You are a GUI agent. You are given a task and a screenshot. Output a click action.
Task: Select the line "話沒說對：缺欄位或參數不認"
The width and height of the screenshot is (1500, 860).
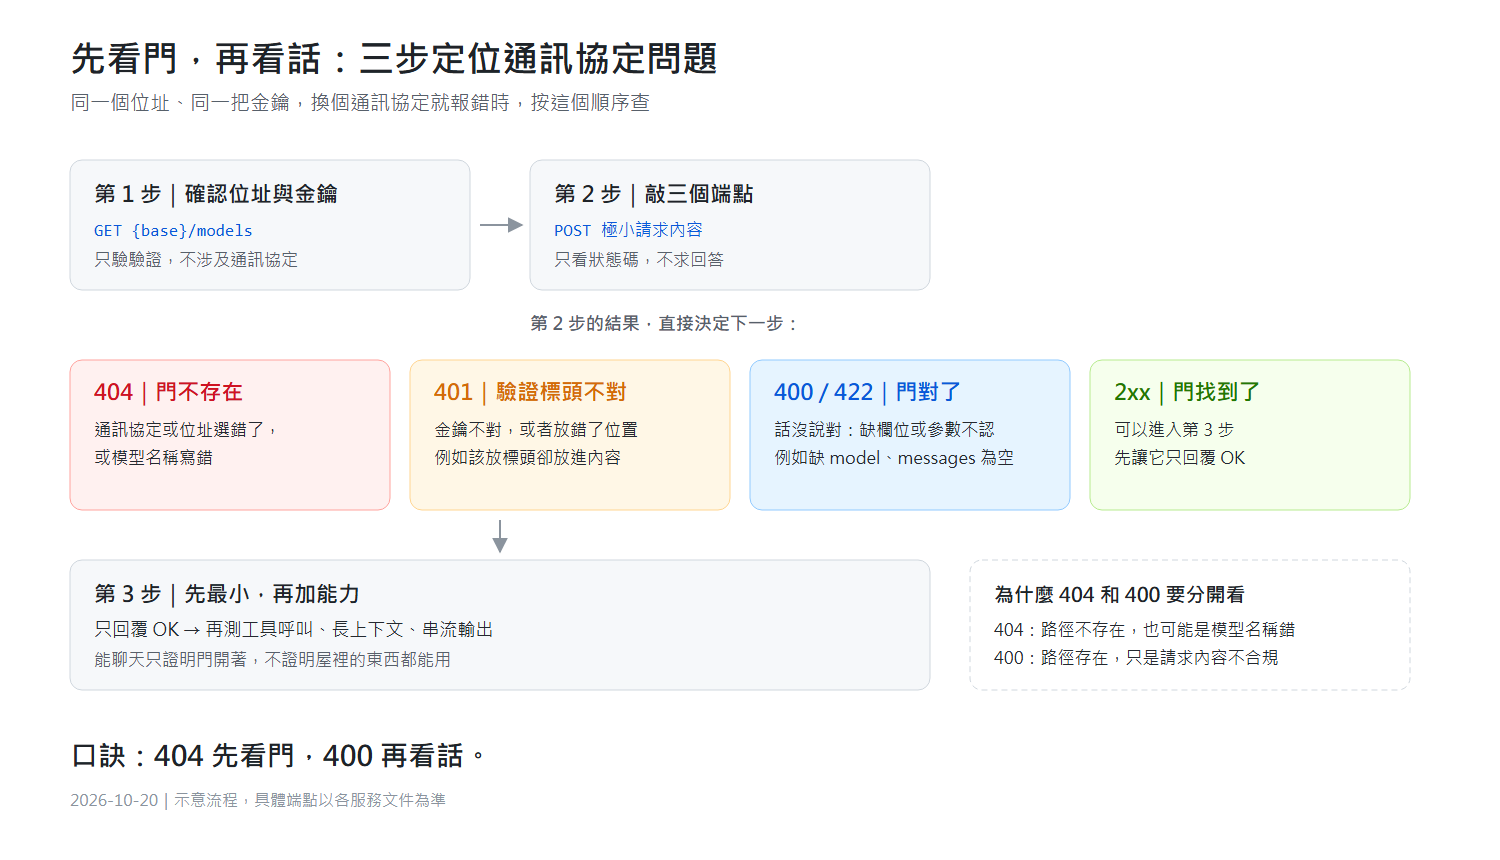884,430
